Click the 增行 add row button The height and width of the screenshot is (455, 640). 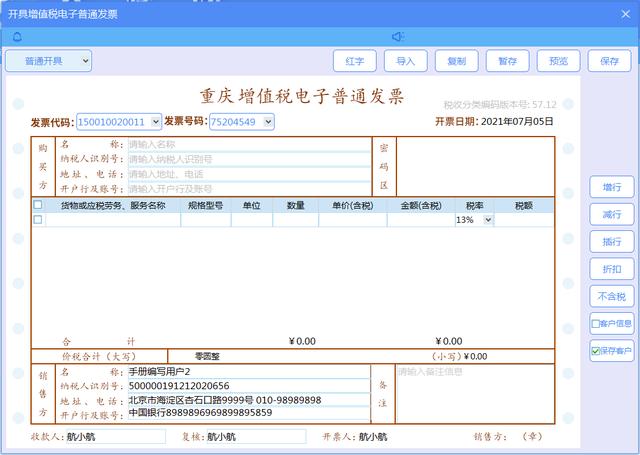tap(611, 187)
